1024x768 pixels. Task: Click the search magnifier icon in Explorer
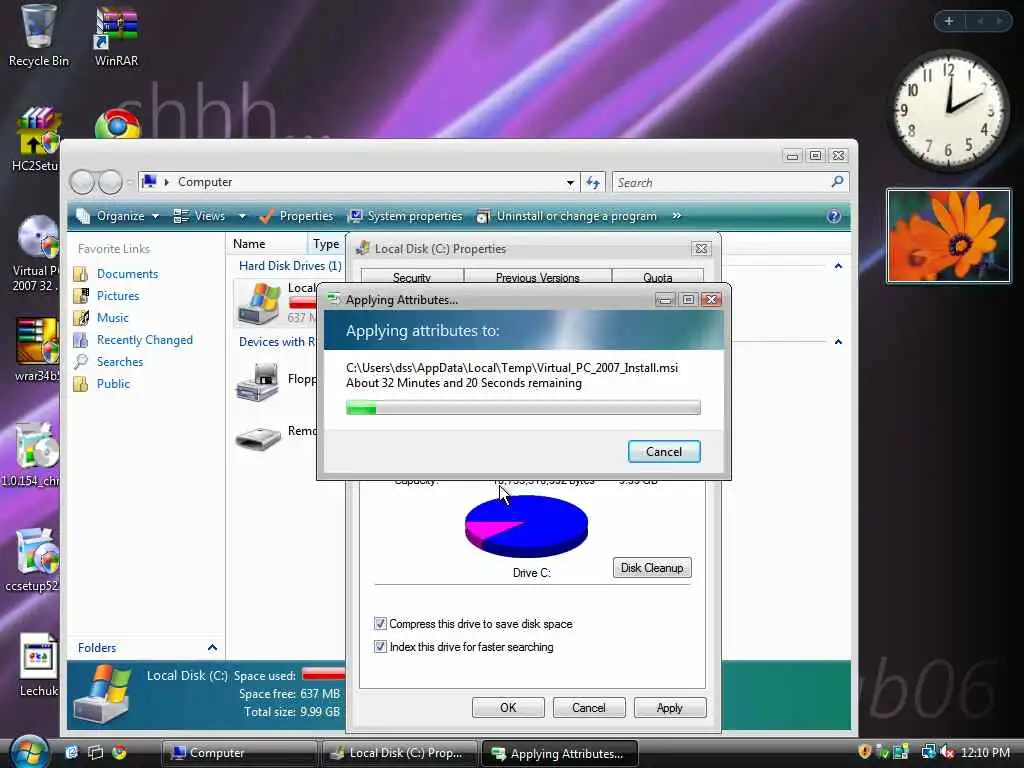837,182
